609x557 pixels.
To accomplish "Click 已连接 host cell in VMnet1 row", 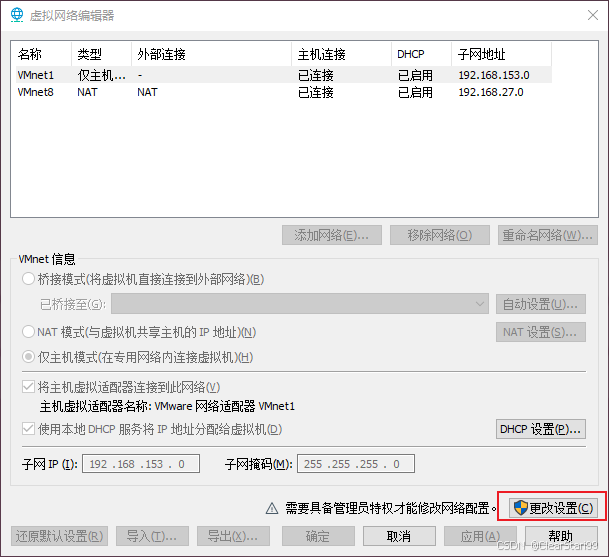I will (x=316, y=75).
